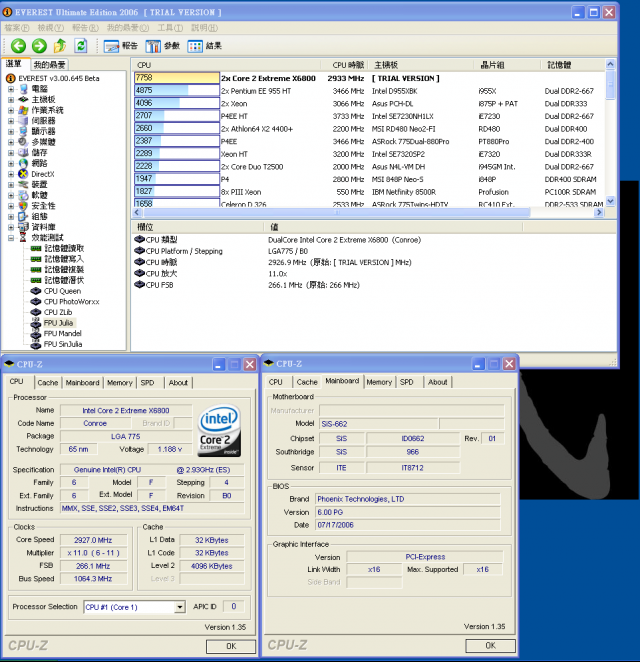Switch to Cache tab in left CPU-Z window
This screenshot has width=640, height=662.
pos(48,383)
